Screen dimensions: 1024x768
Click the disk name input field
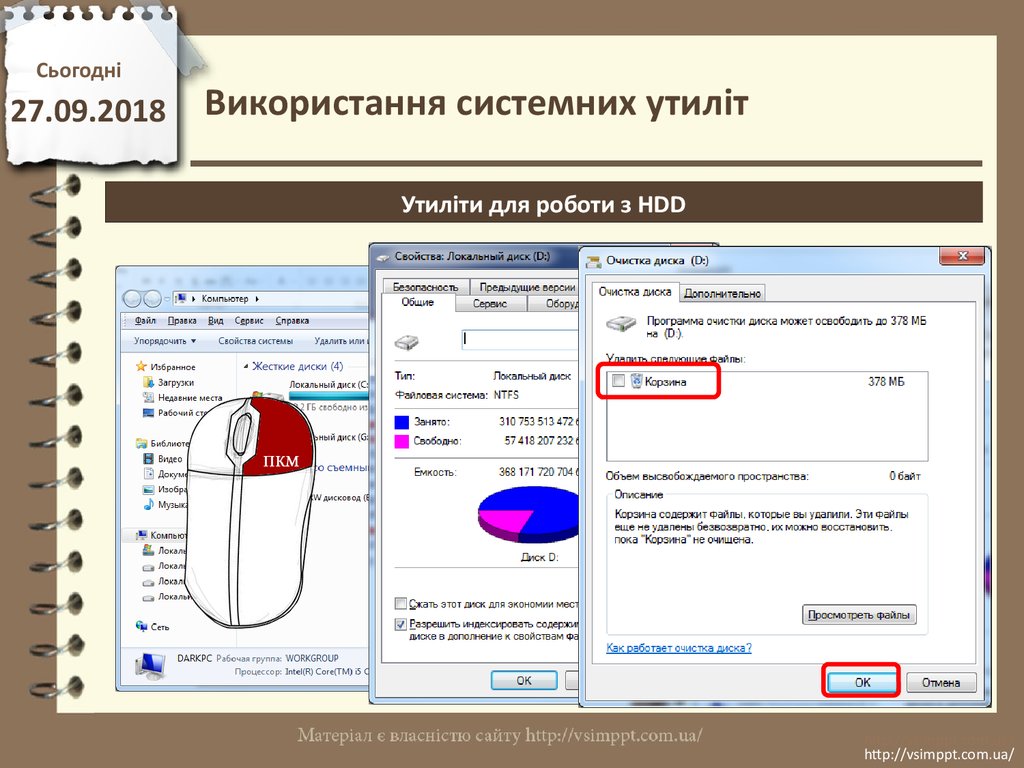[x=520, y=339]
